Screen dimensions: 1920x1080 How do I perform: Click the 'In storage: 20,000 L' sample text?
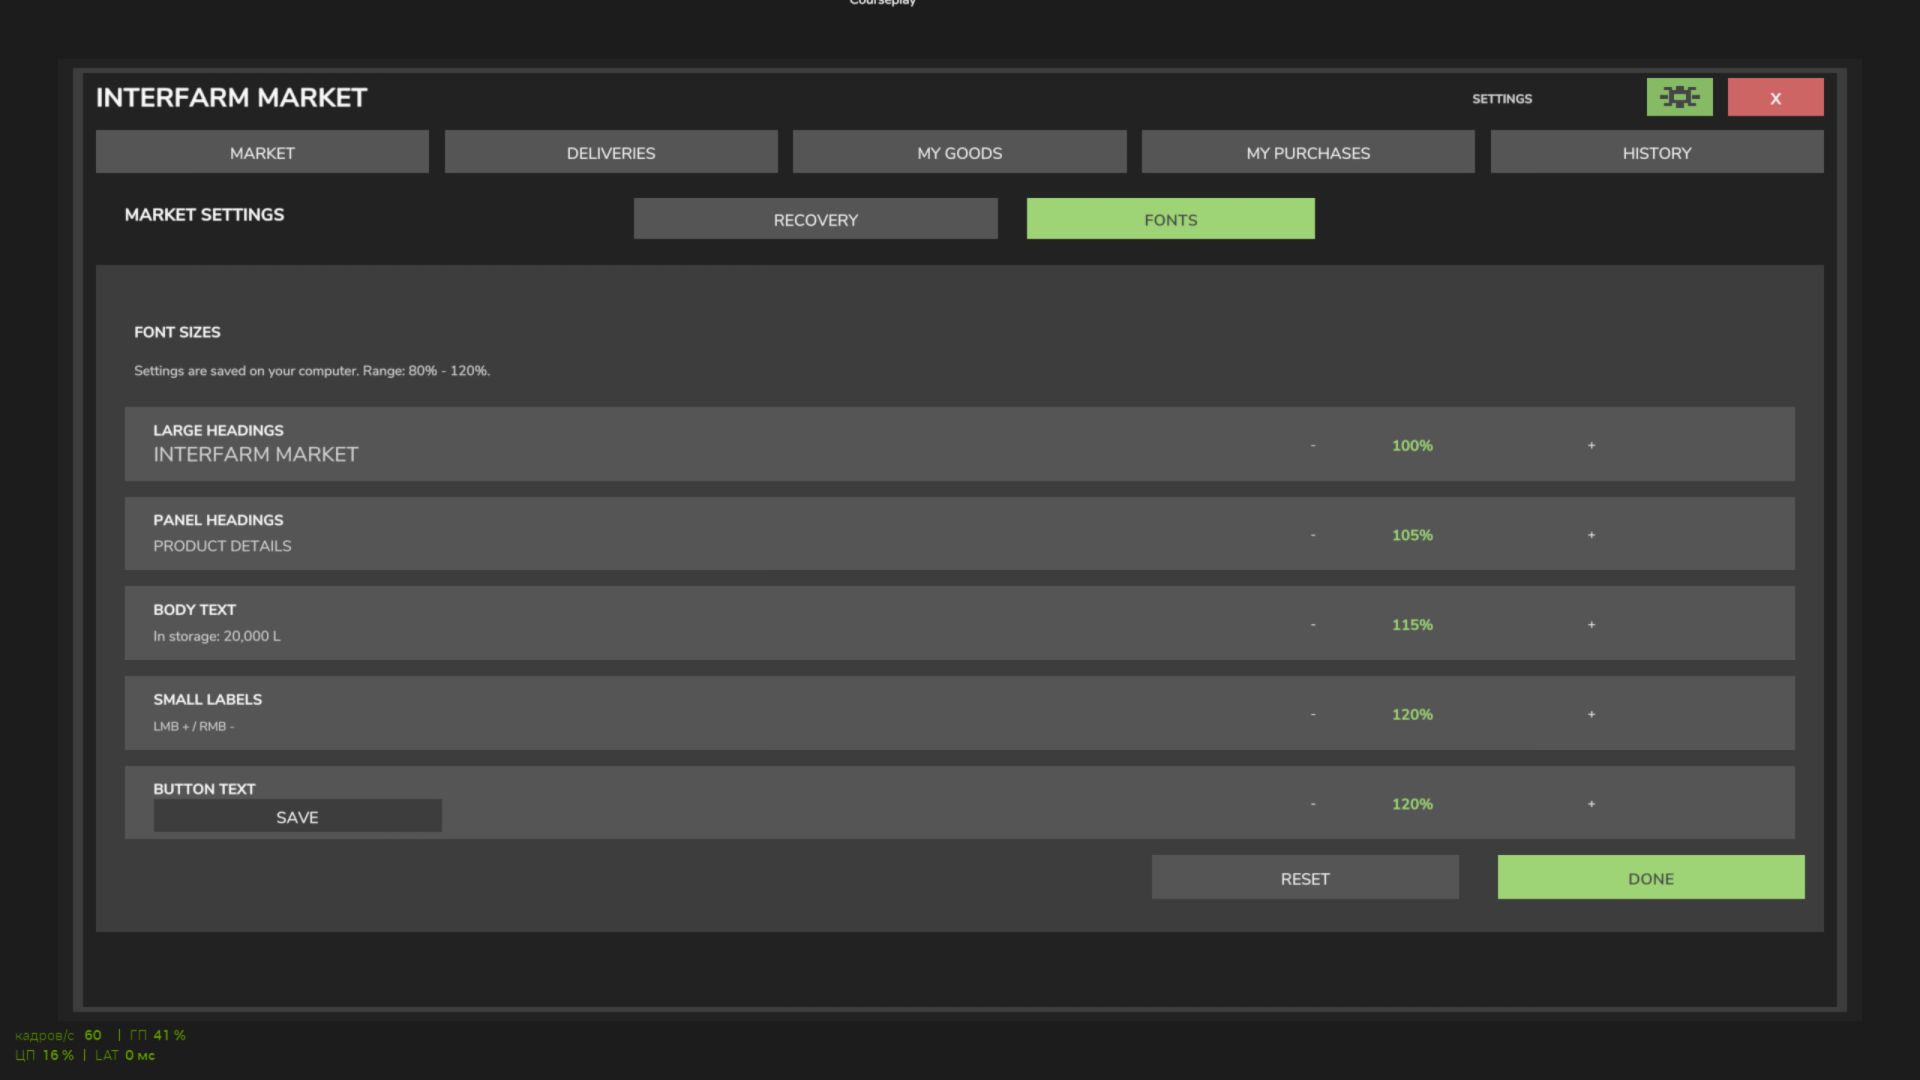(x=217, y=636)
